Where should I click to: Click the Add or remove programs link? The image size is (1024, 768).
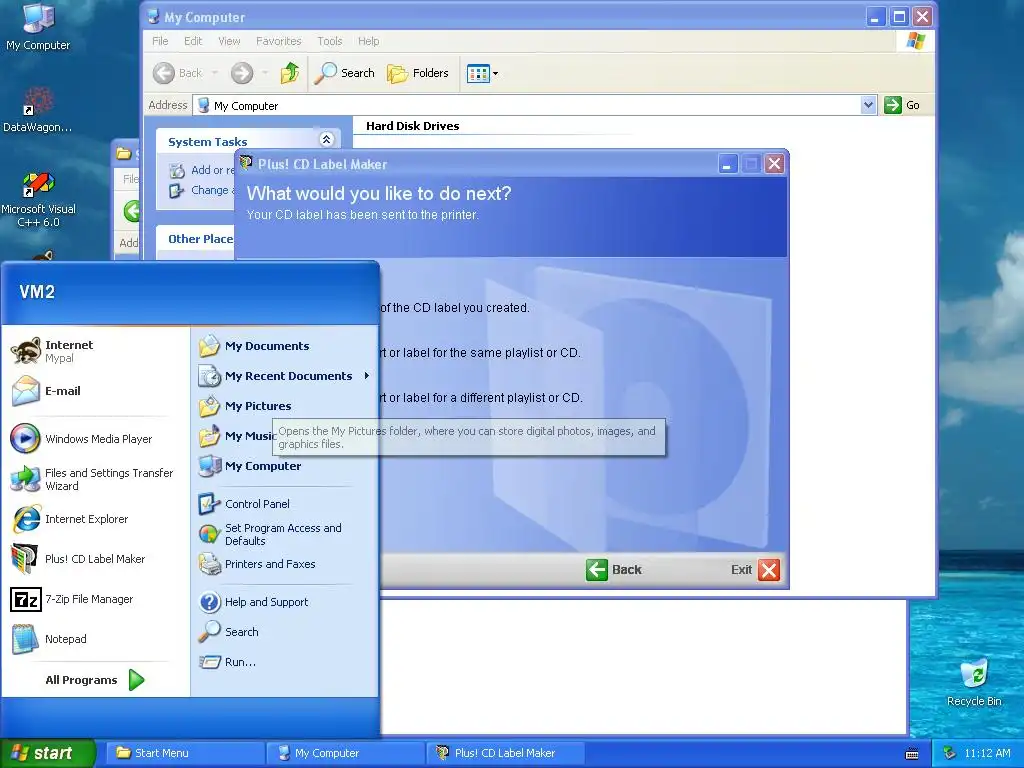pyautogui.click(x=202, y=170)
